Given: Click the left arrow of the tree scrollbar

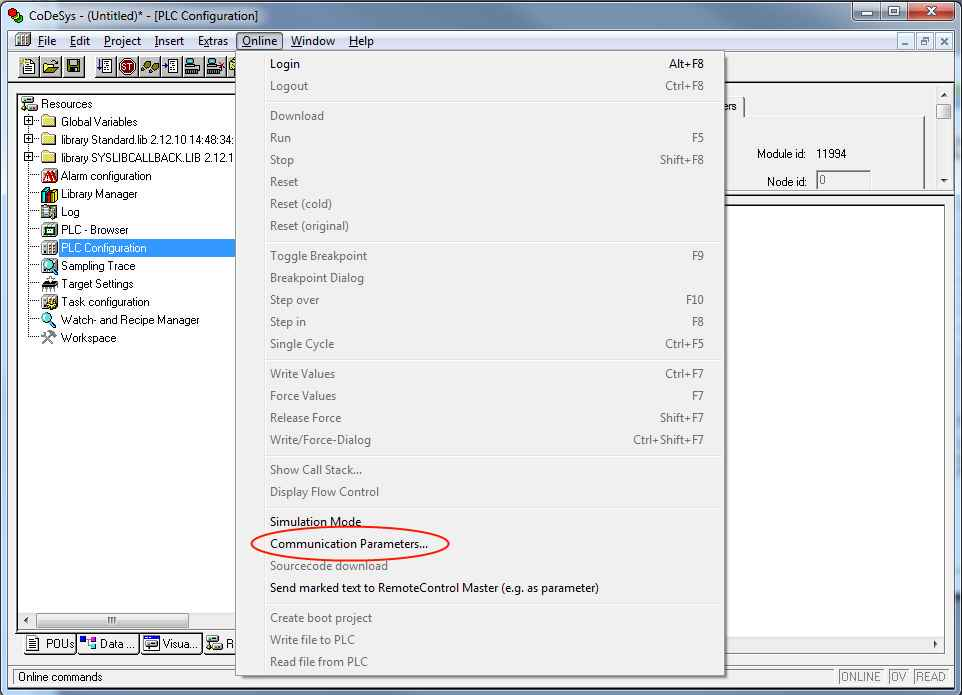Looking at the screenshot, I should [x=26, y=620].
